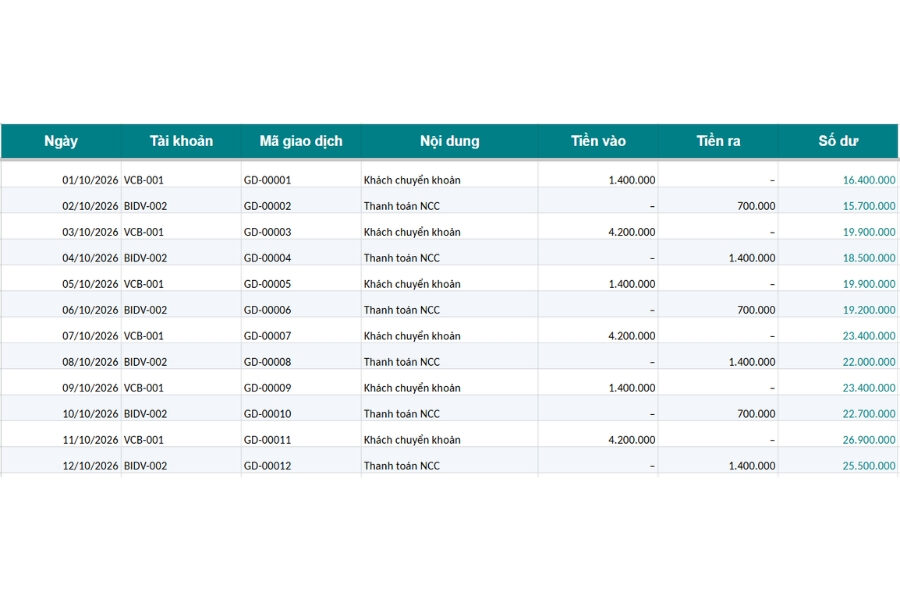Click balance value 26.900.000

tap(868, 439)
